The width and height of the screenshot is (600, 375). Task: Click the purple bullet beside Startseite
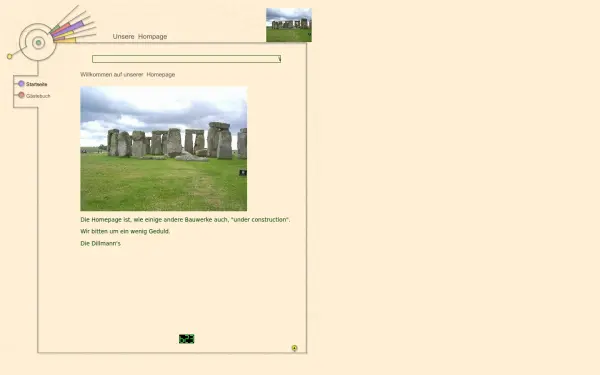click(x=21, y=83)
